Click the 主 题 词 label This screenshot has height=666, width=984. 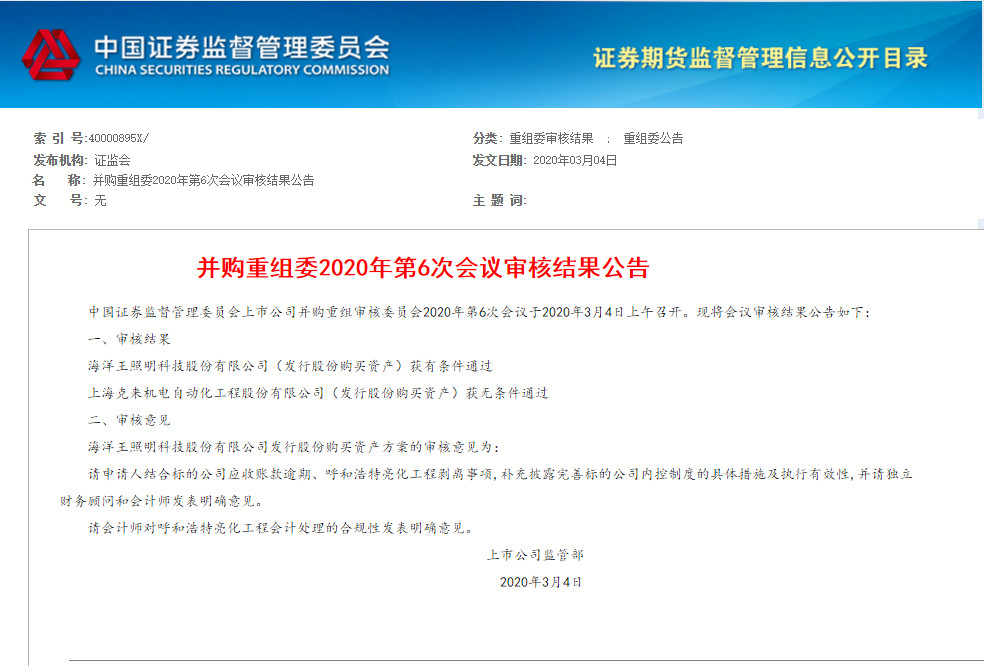click(499, 200)
